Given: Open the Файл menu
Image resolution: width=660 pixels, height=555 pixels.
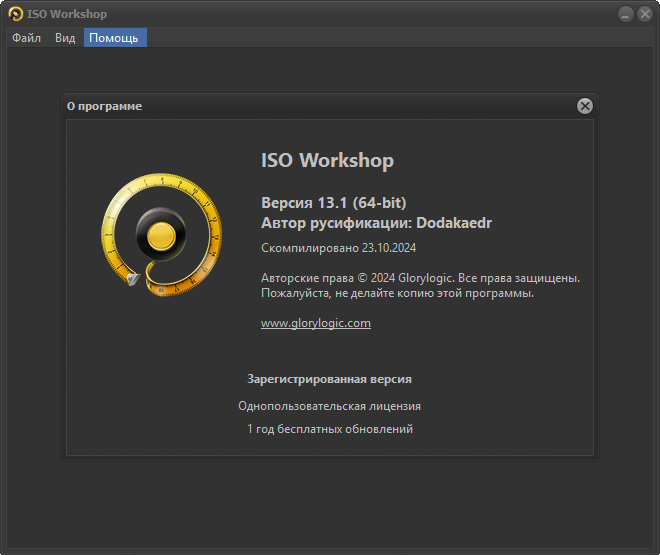Looking at the screenshot, I should click(27, 38).
